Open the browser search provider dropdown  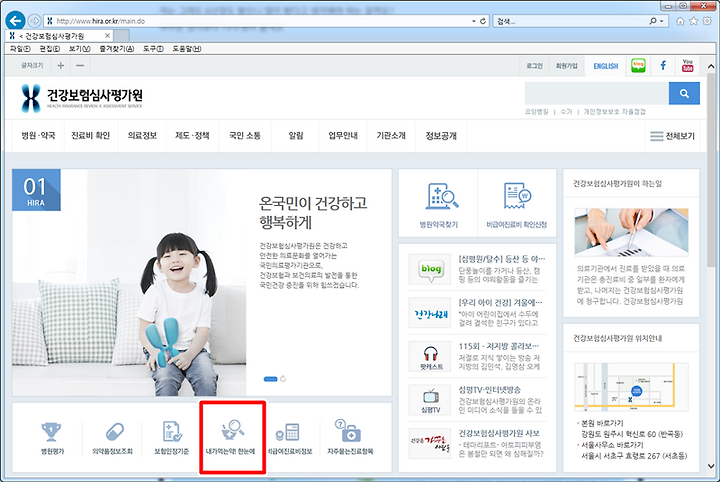pyautogui.click(x=662, y=21)
